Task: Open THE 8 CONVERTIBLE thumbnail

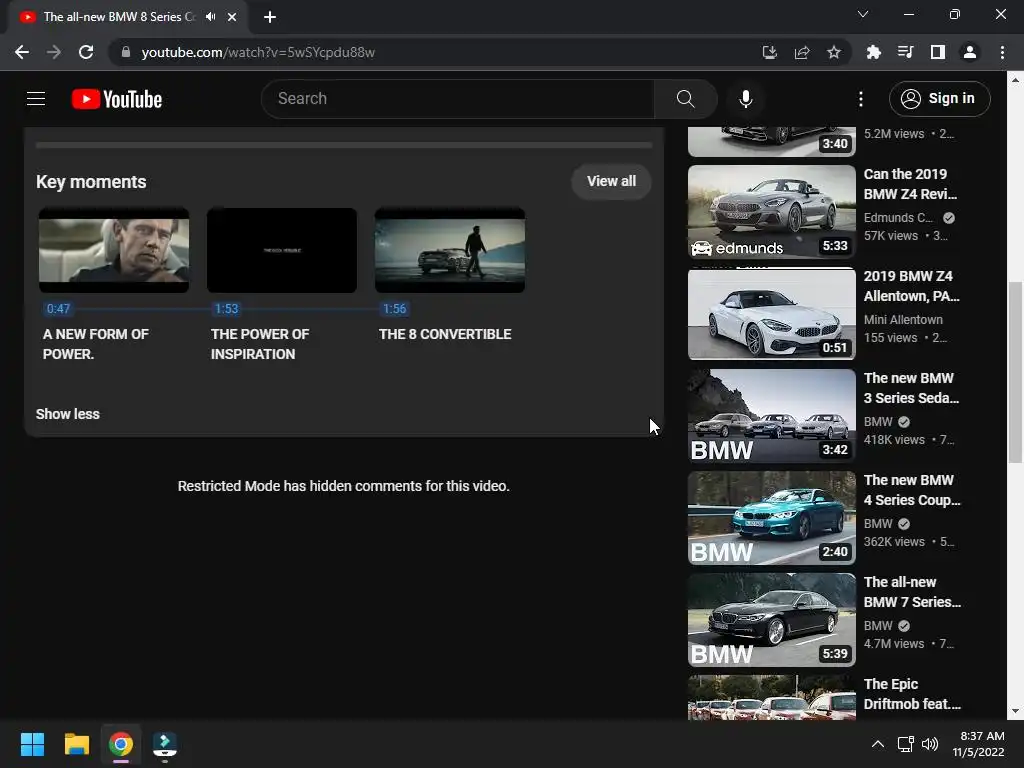Action: tap(450, 250)
